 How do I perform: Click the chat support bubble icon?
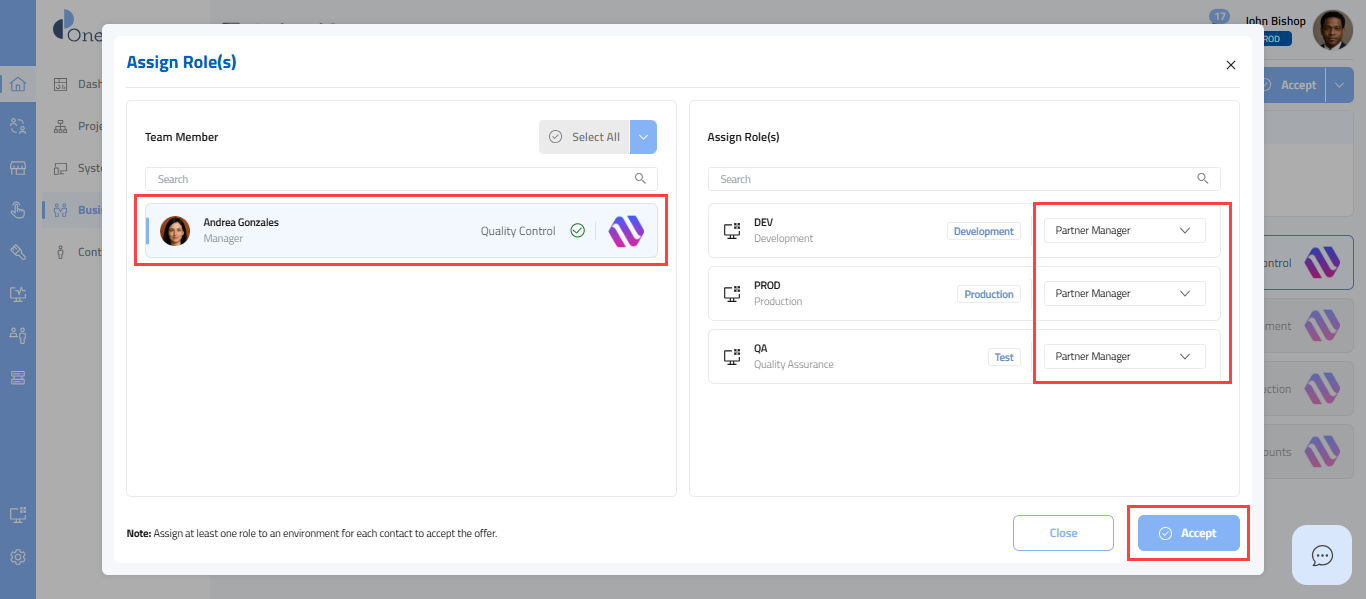[1322, 555]
